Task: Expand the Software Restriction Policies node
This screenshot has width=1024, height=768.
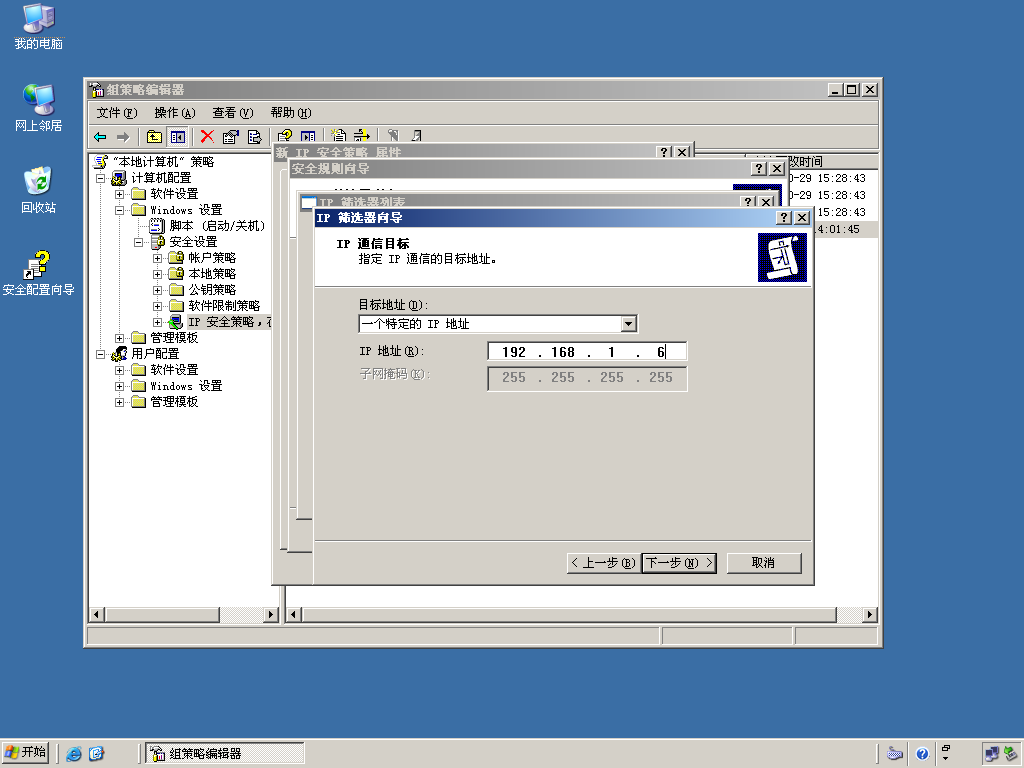Action: point(157,306)
